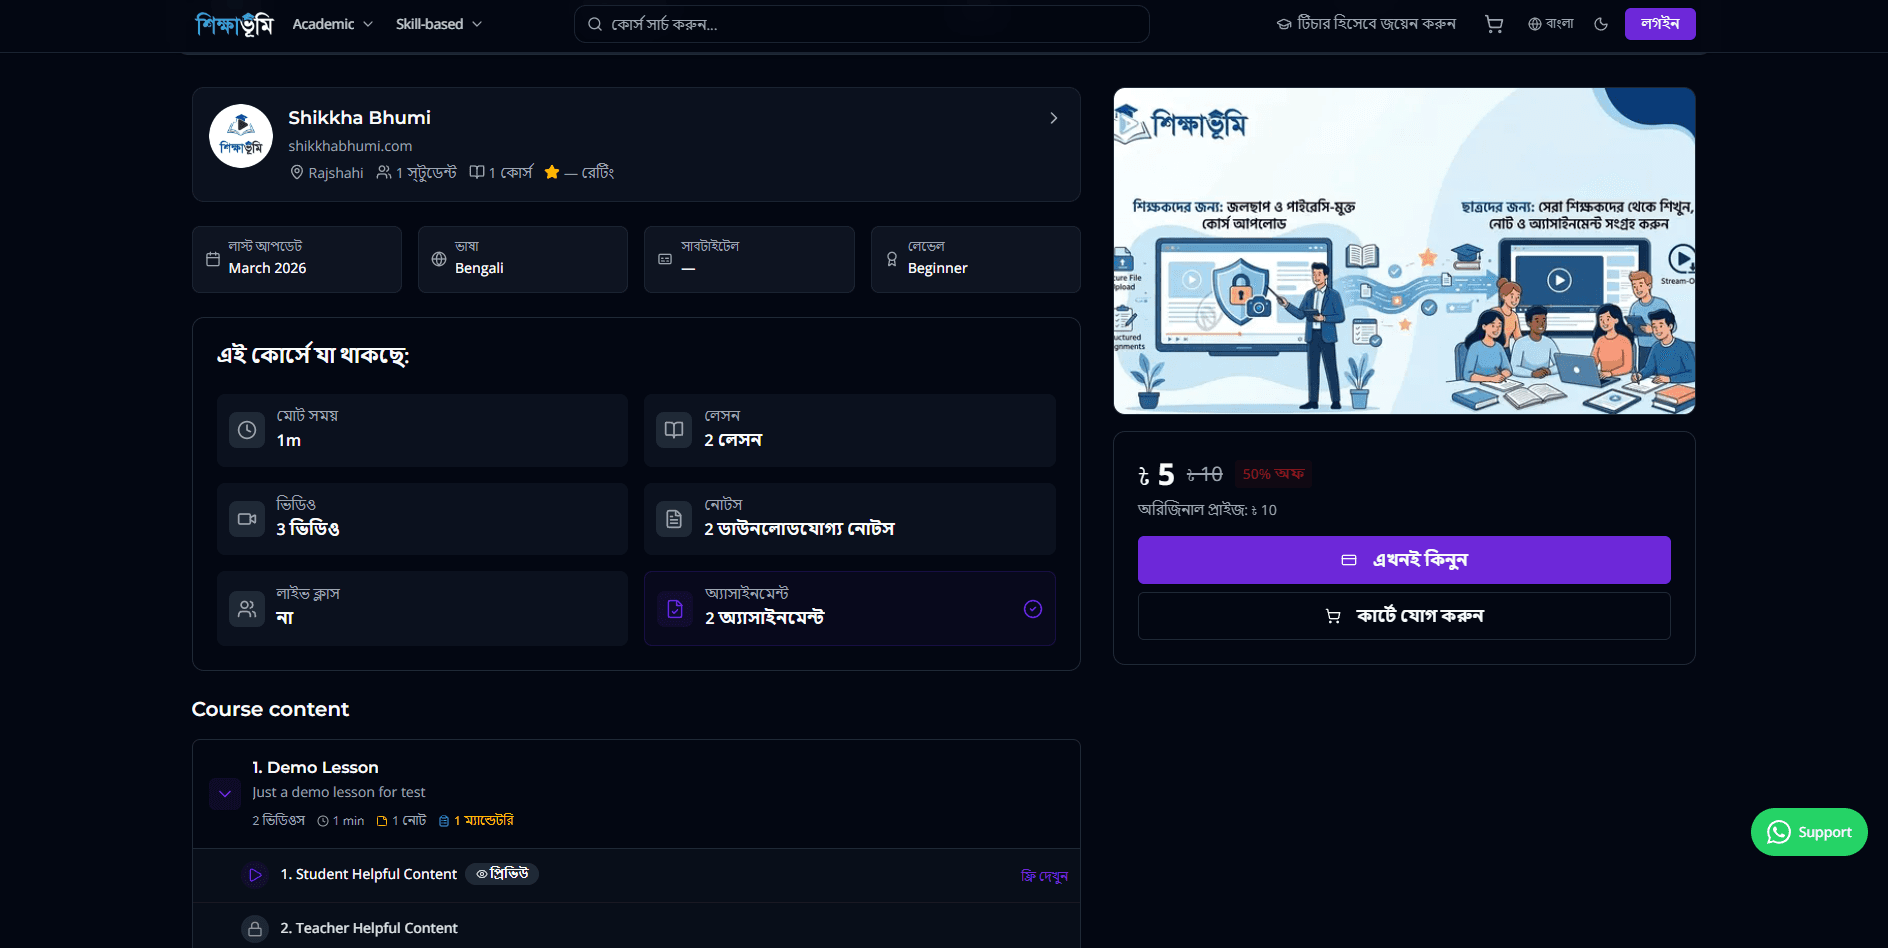Open the Academic dropdown menu

click(332, 24)
